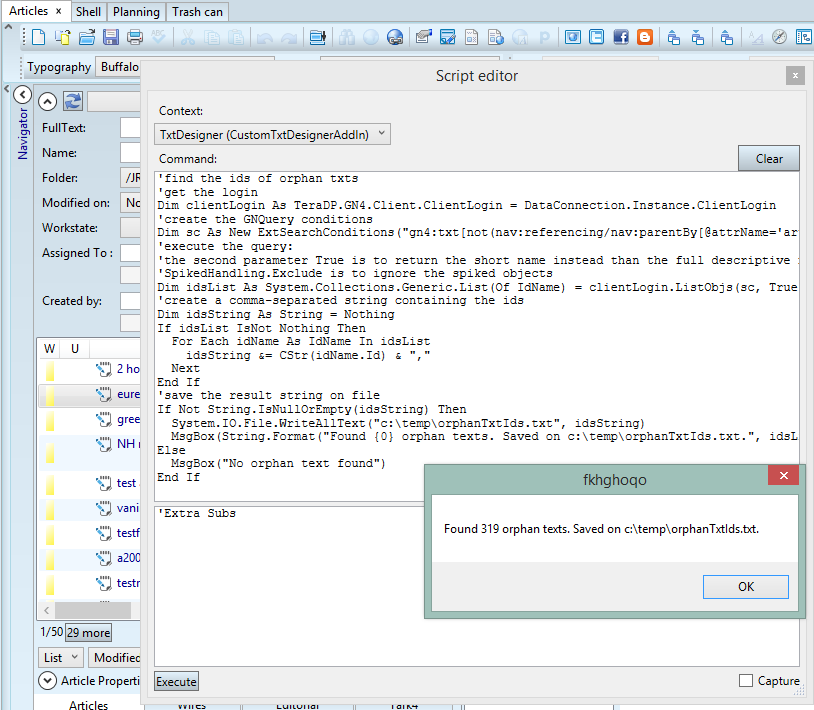The height and width of the screenshot is (710, 814).
Task: Toggle the Capture checkbox
Action: (745, 680)
